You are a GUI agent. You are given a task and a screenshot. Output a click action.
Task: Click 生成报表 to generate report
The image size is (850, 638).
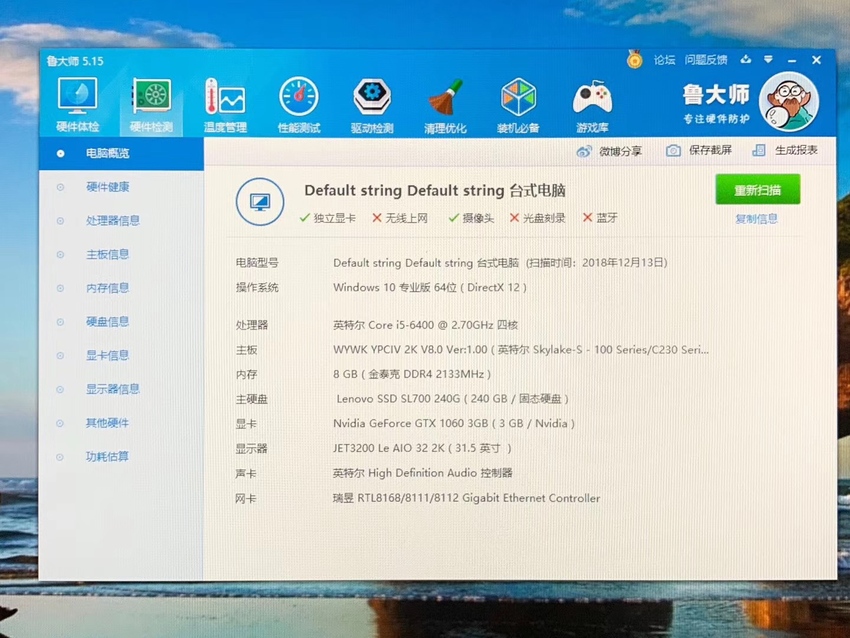click(x=785, y=150)
